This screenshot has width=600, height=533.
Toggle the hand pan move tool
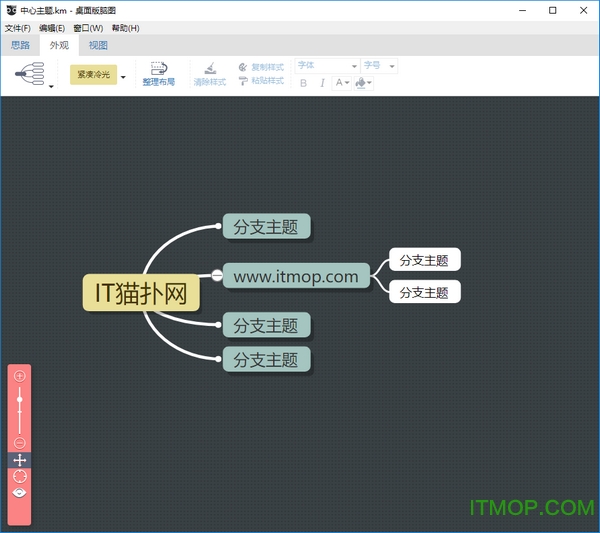20,460
